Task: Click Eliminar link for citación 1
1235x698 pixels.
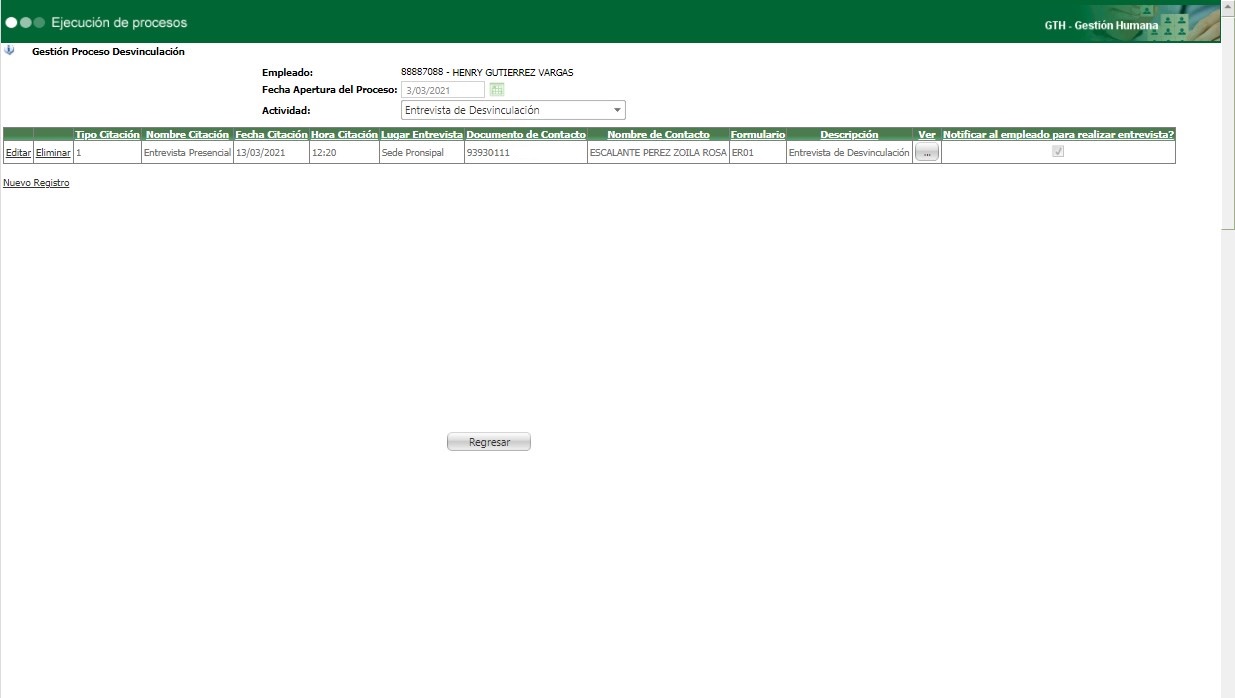Action: 53,153
